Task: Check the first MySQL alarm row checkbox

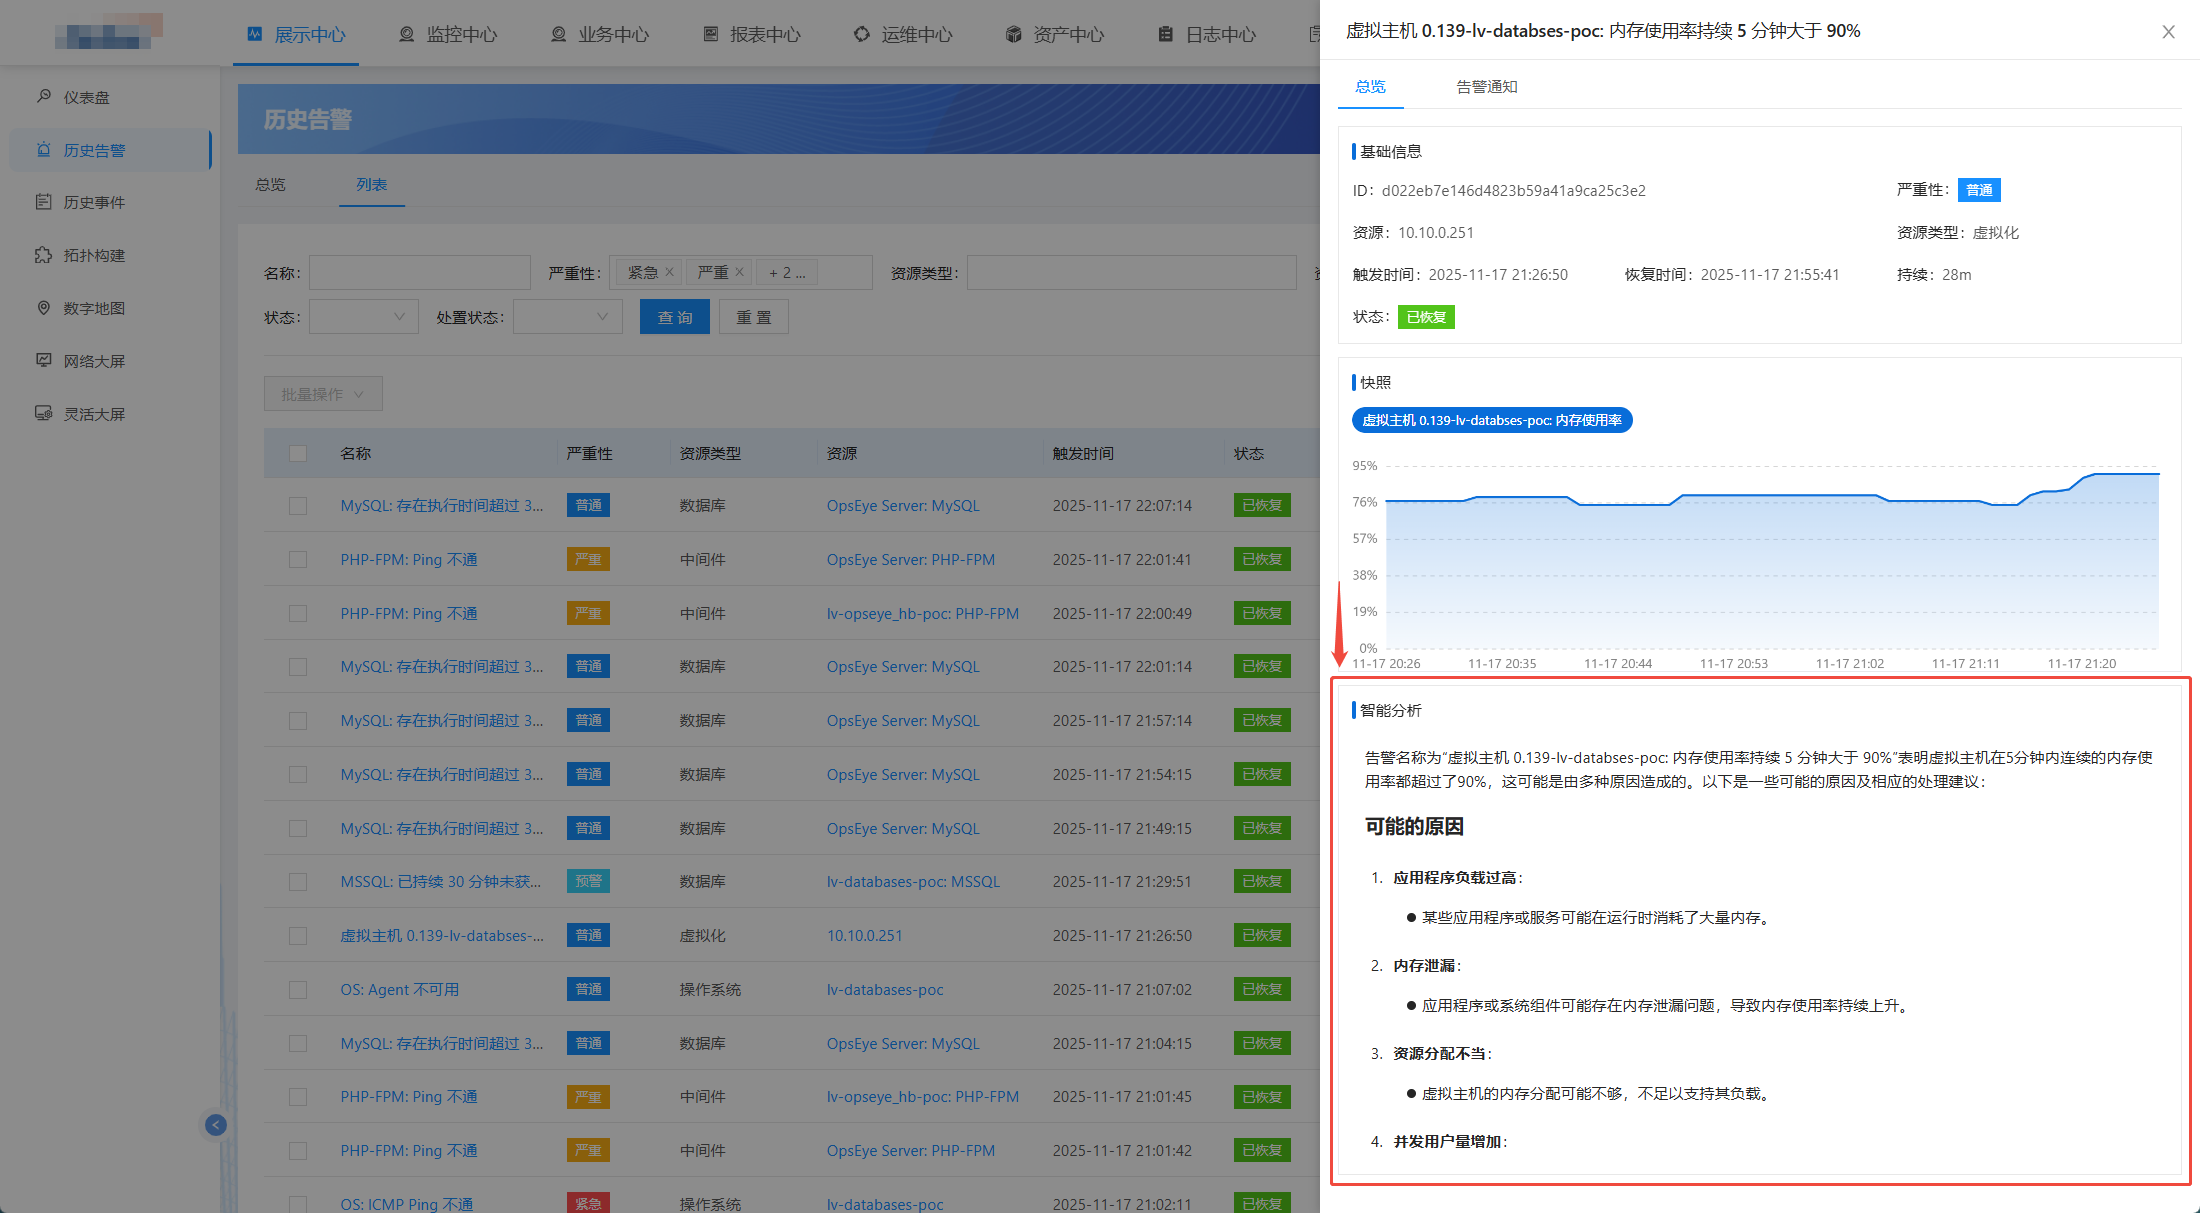Action: [x=298, y=506]
